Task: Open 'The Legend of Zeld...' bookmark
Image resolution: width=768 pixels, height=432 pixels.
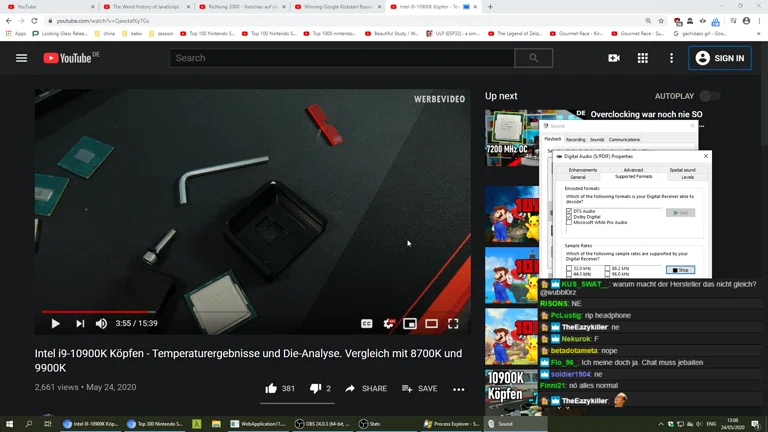Action: [x=515, y=34]
